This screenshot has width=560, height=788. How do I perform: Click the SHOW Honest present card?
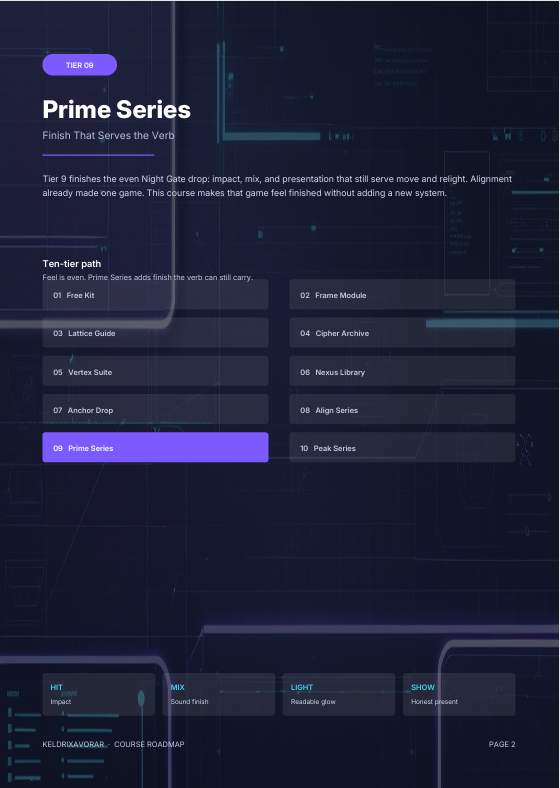[x=459, y=694]
